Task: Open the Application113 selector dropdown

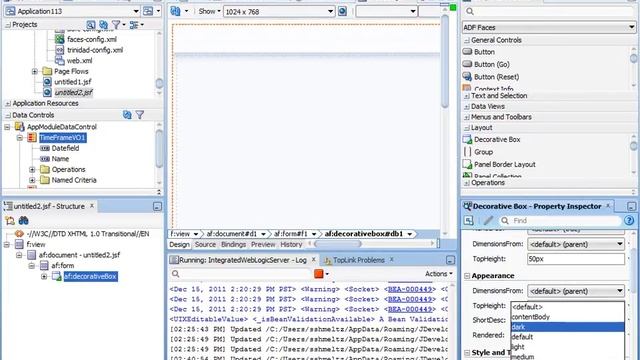Action: click(136, 11)
